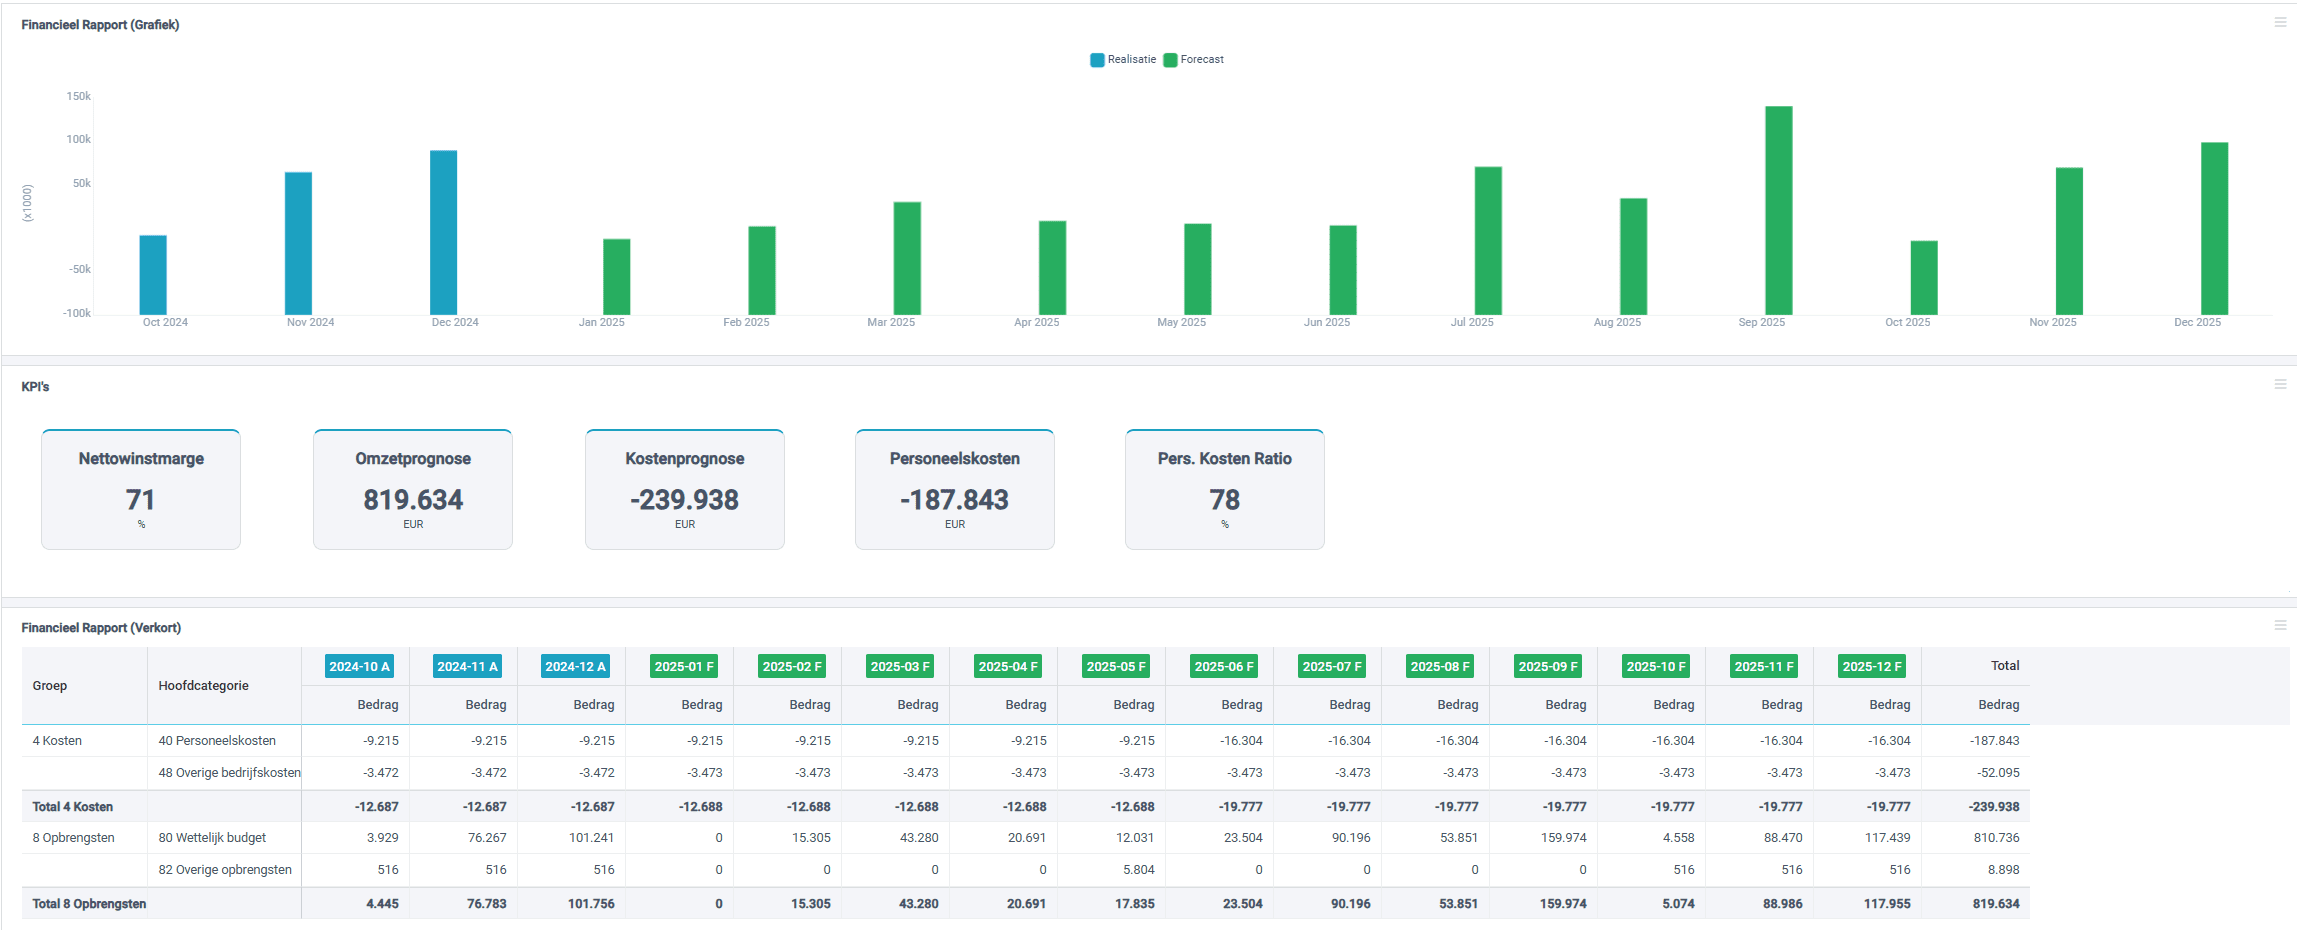Open the Financieel Rapport (Grafiek) panel menu
2297x930 pixels.
click(2280, 22)
